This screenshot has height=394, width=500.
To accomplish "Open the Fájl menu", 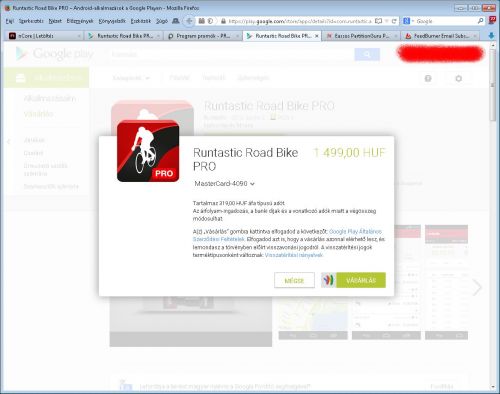I will click(9, 21).
